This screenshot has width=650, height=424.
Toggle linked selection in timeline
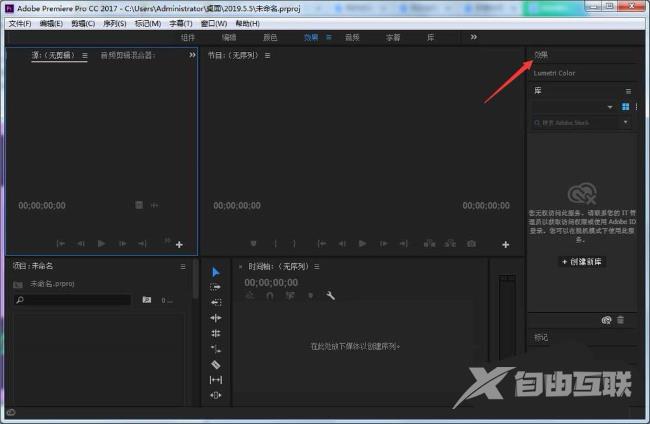[x=290, y=296]
